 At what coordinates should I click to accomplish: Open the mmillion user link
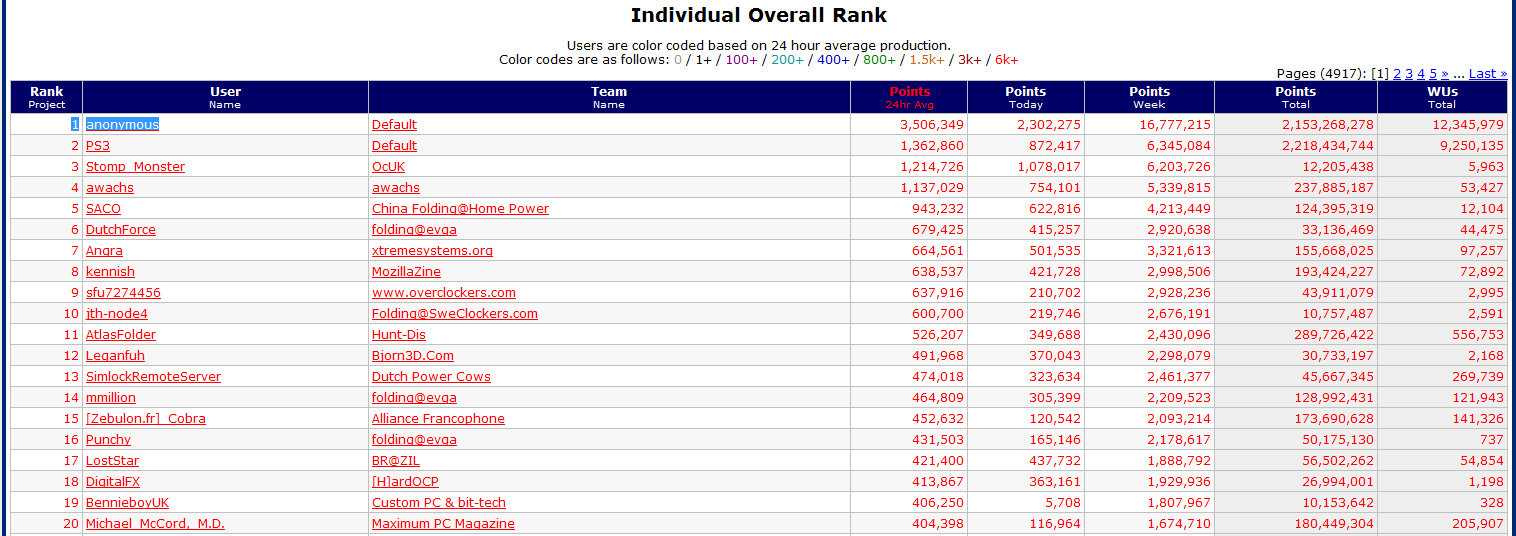pyautogui.click(x=111, y=398)
